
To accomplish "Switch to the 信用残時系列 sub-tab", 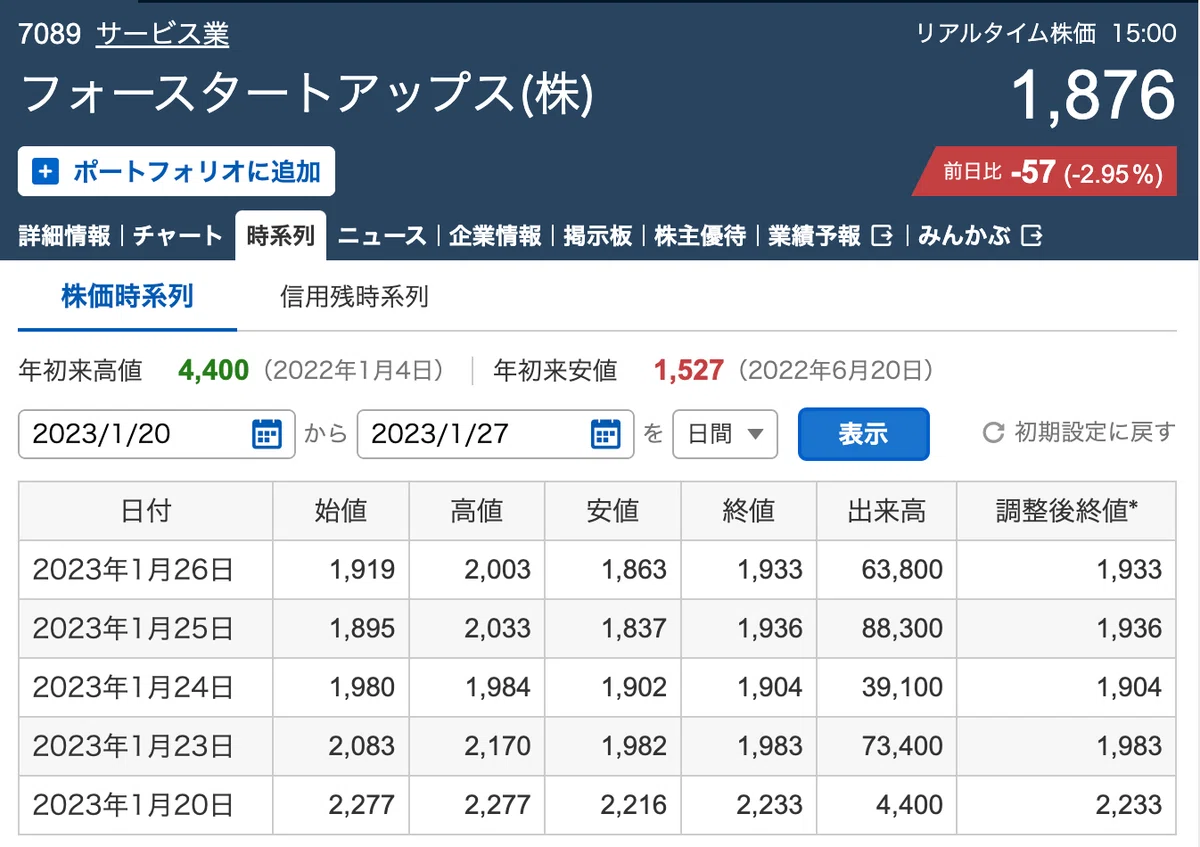I will point(354,297).
